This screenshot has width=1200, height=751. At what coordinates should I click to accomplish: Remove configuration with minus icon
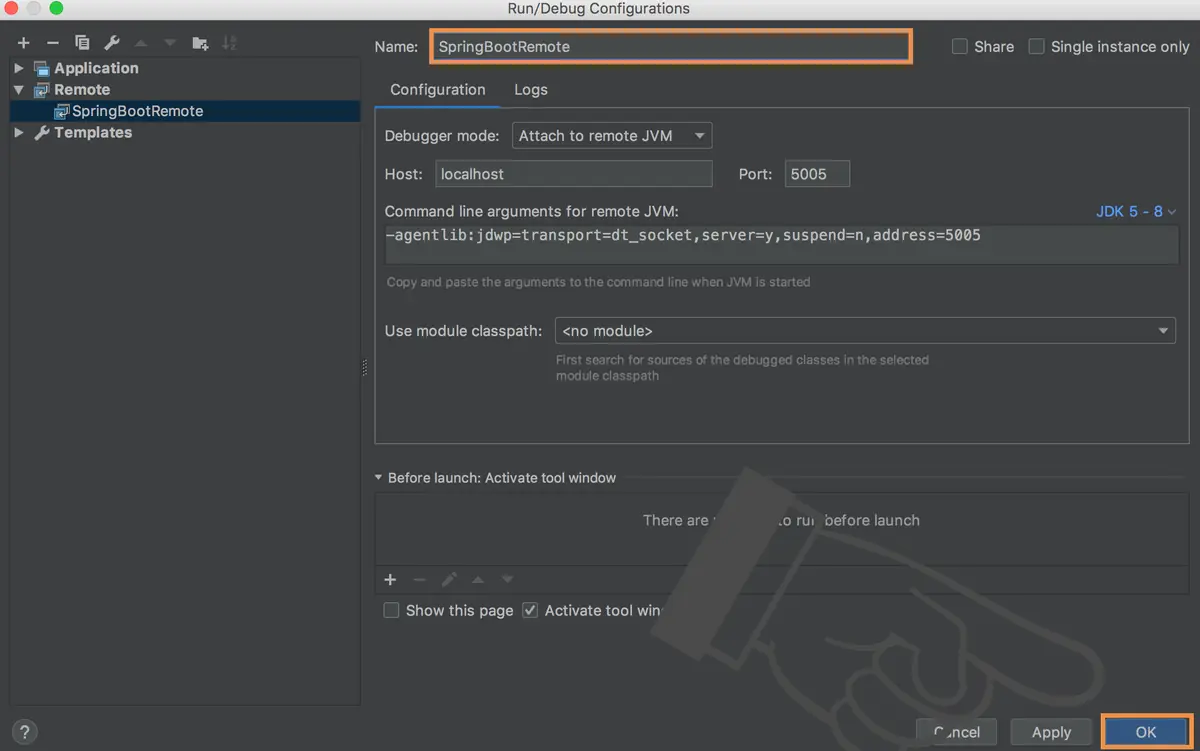pyautogui.click(x=53, y=43)
